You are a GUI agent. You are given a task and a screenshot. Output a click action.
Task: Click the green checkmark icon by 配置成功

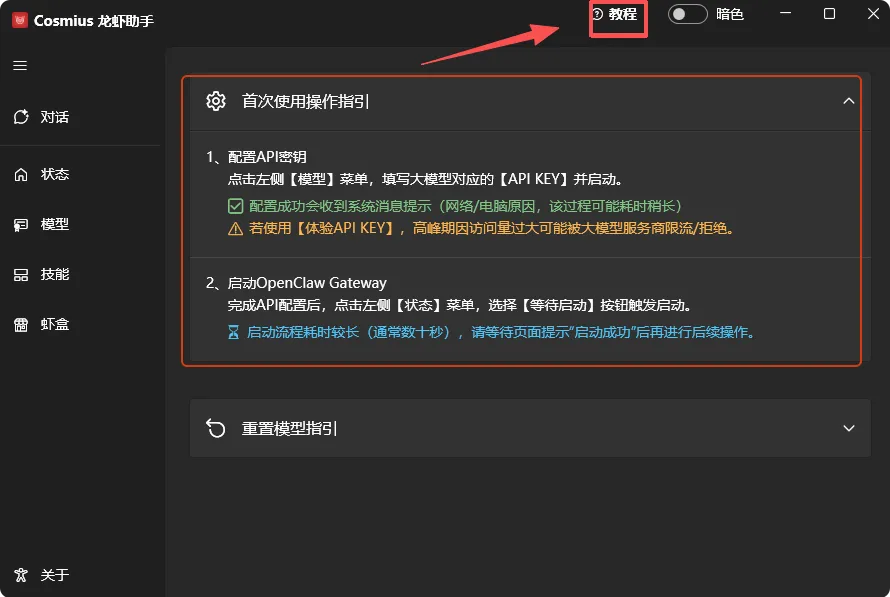tap(236, 206)
